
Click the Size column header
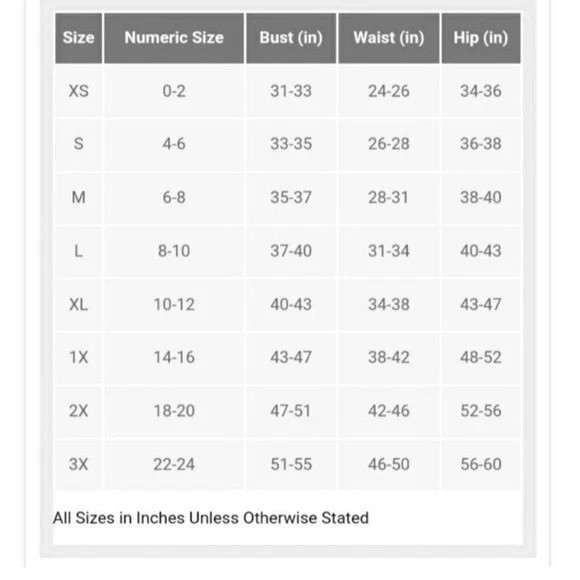tap(78, 38)
